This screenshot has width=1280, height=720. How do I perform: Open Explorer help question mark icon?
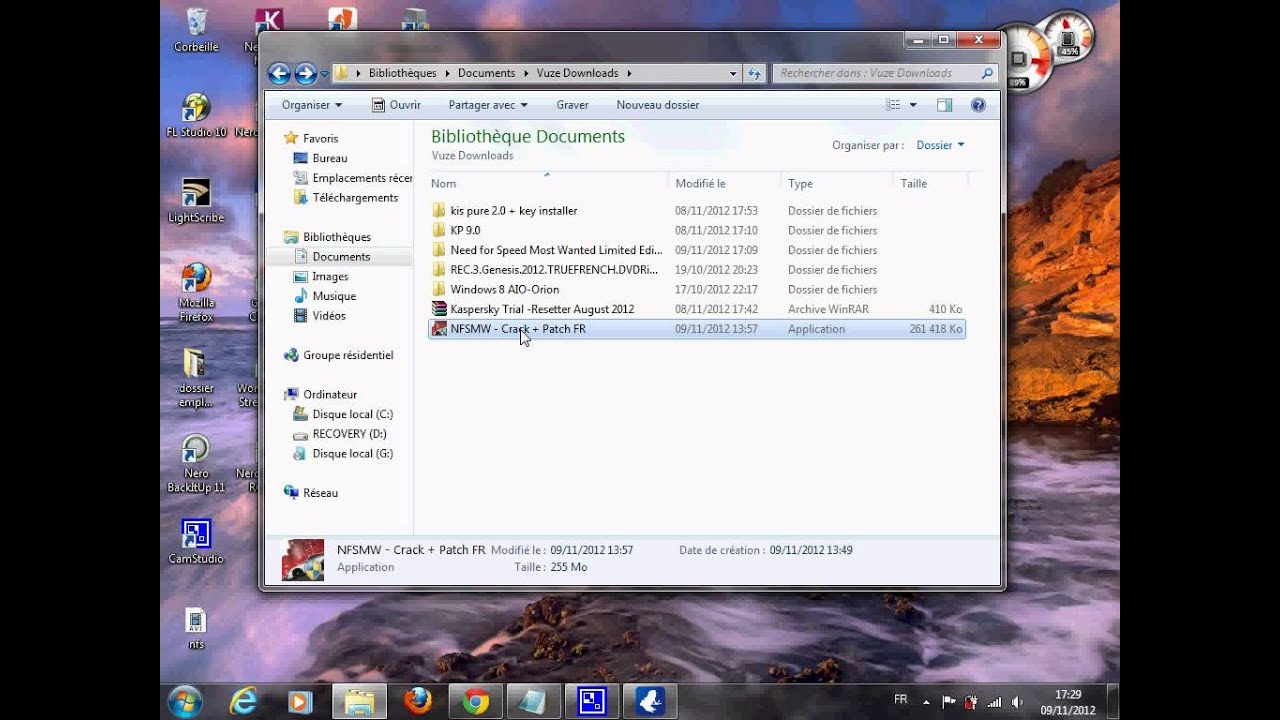pos(978,105)
